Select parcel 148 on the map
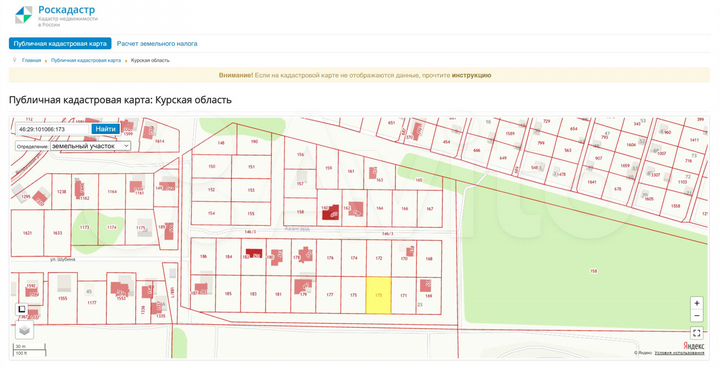 point(221,143)
